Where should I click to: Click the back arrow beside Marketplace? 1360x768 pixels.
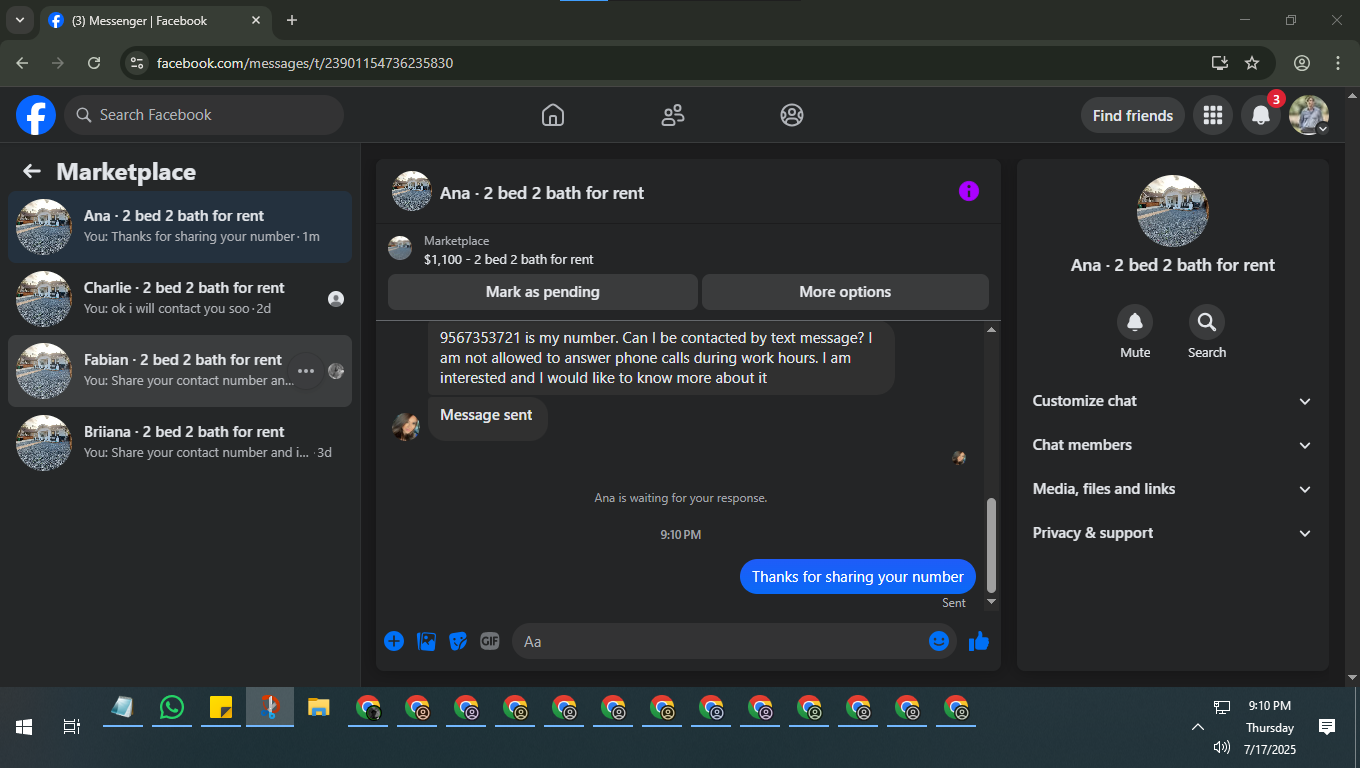(x=32, y=171)
